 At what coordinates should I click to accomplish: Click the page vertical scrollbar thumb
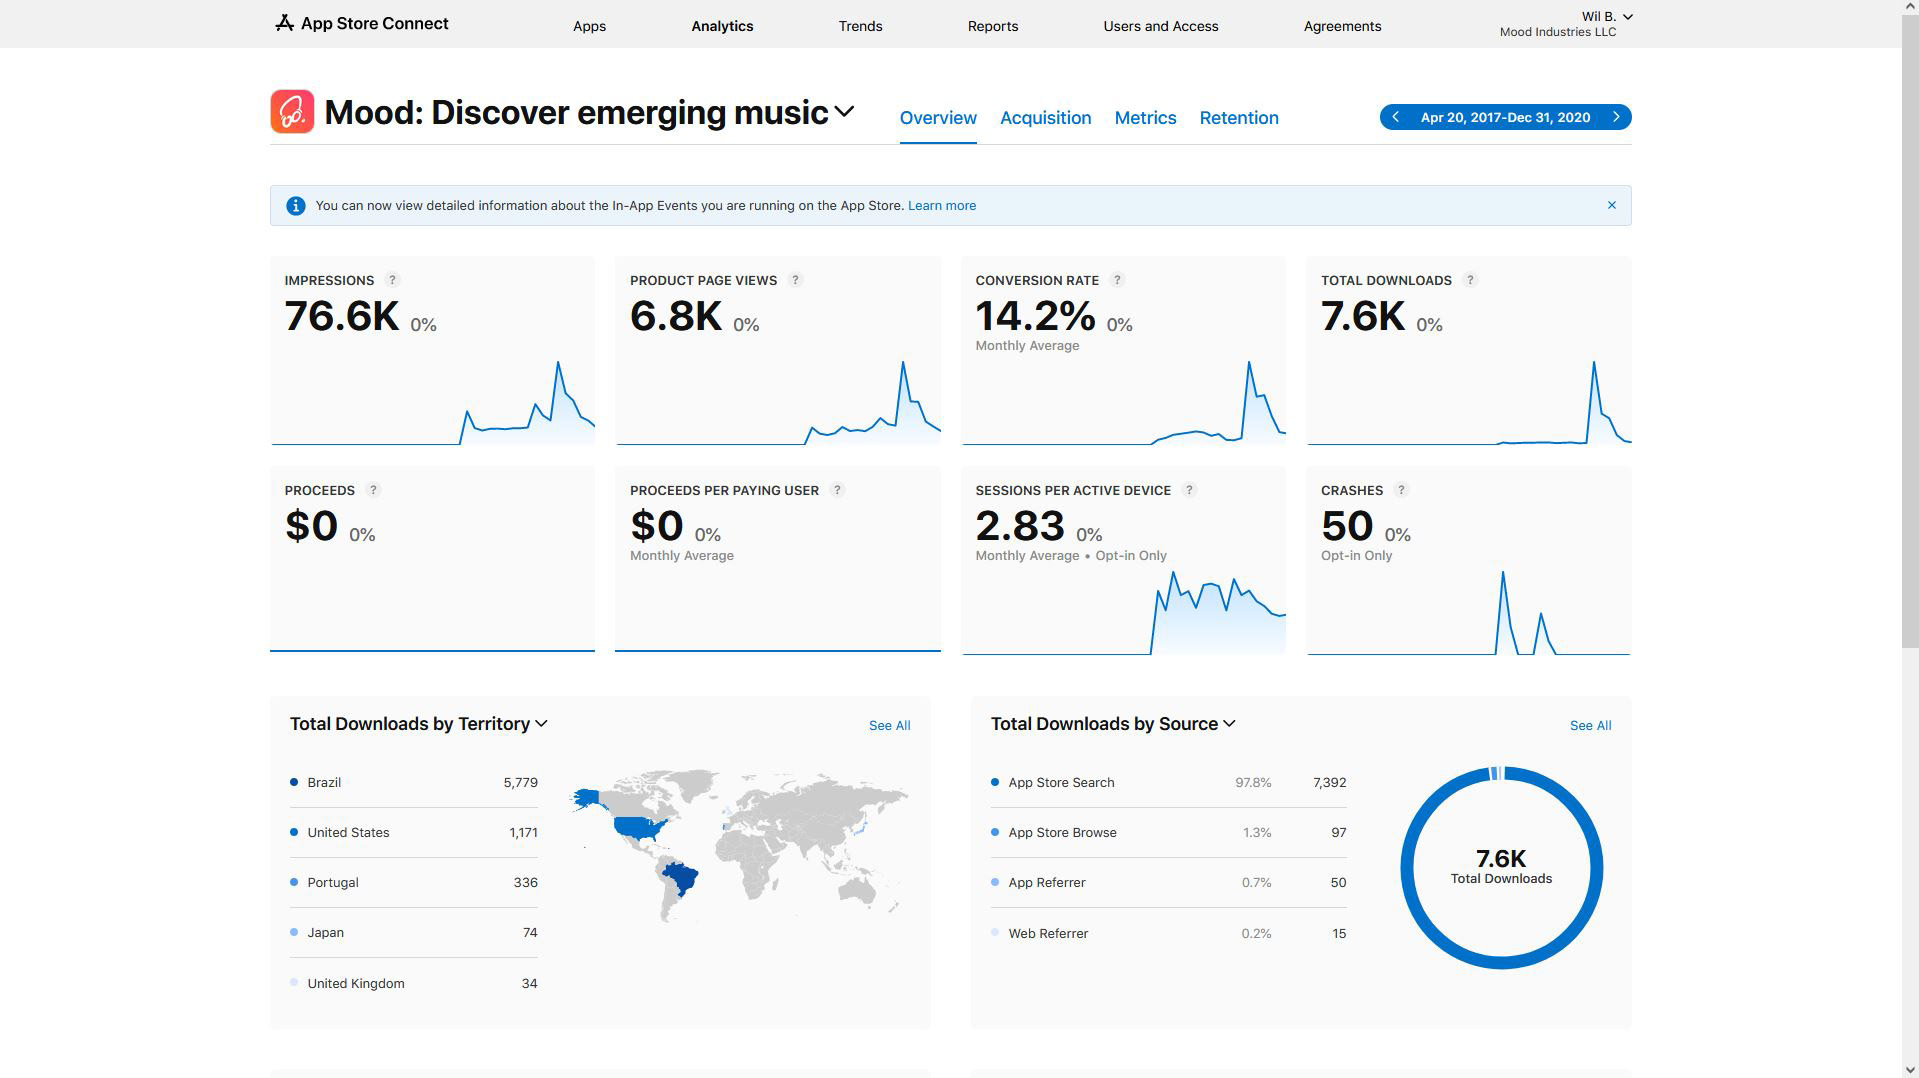[x=1910, y=332]
